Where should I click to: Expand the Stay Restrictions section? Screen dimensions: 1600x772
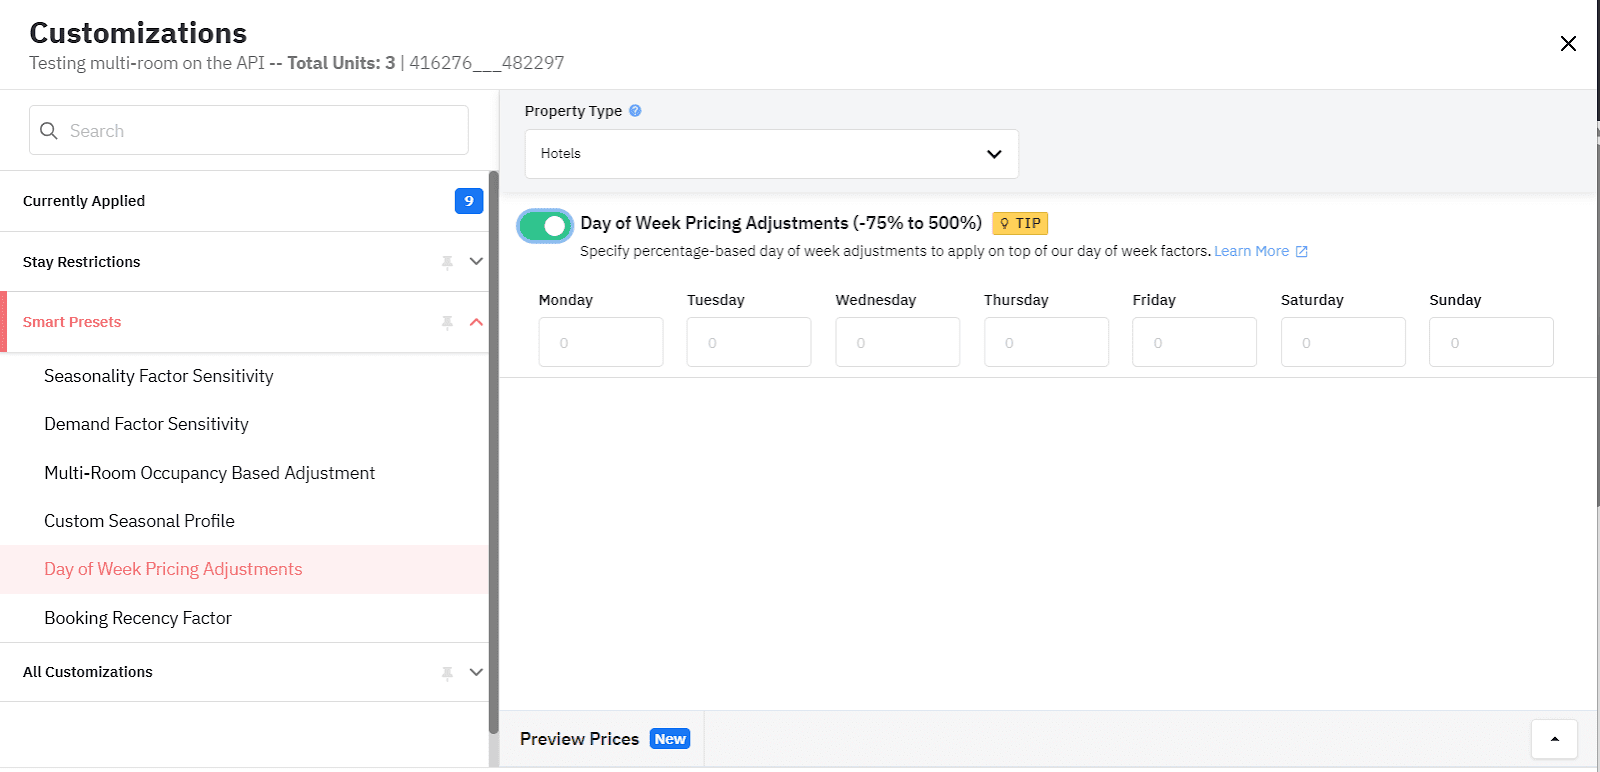click(x=476, y=262)
